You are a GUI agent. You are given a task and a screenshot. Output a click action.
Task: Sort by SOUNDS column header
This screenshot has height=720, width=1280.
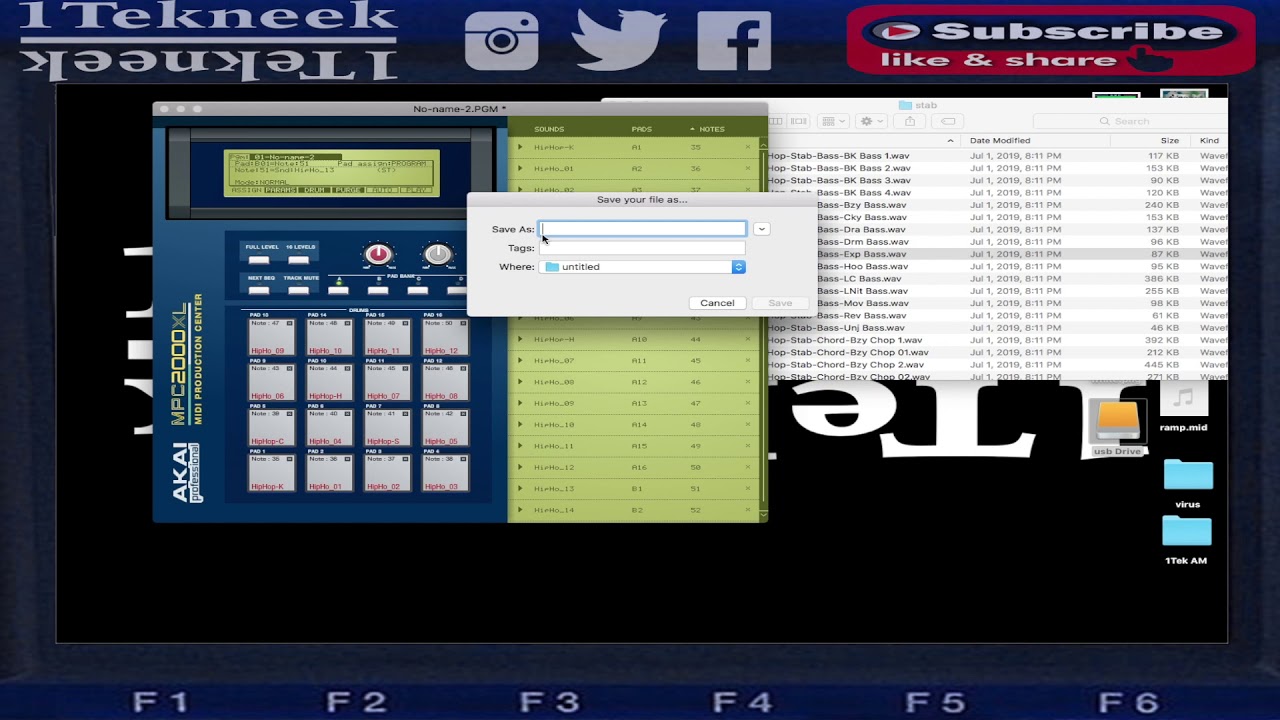pyautogui.click(x=549, y=129)
